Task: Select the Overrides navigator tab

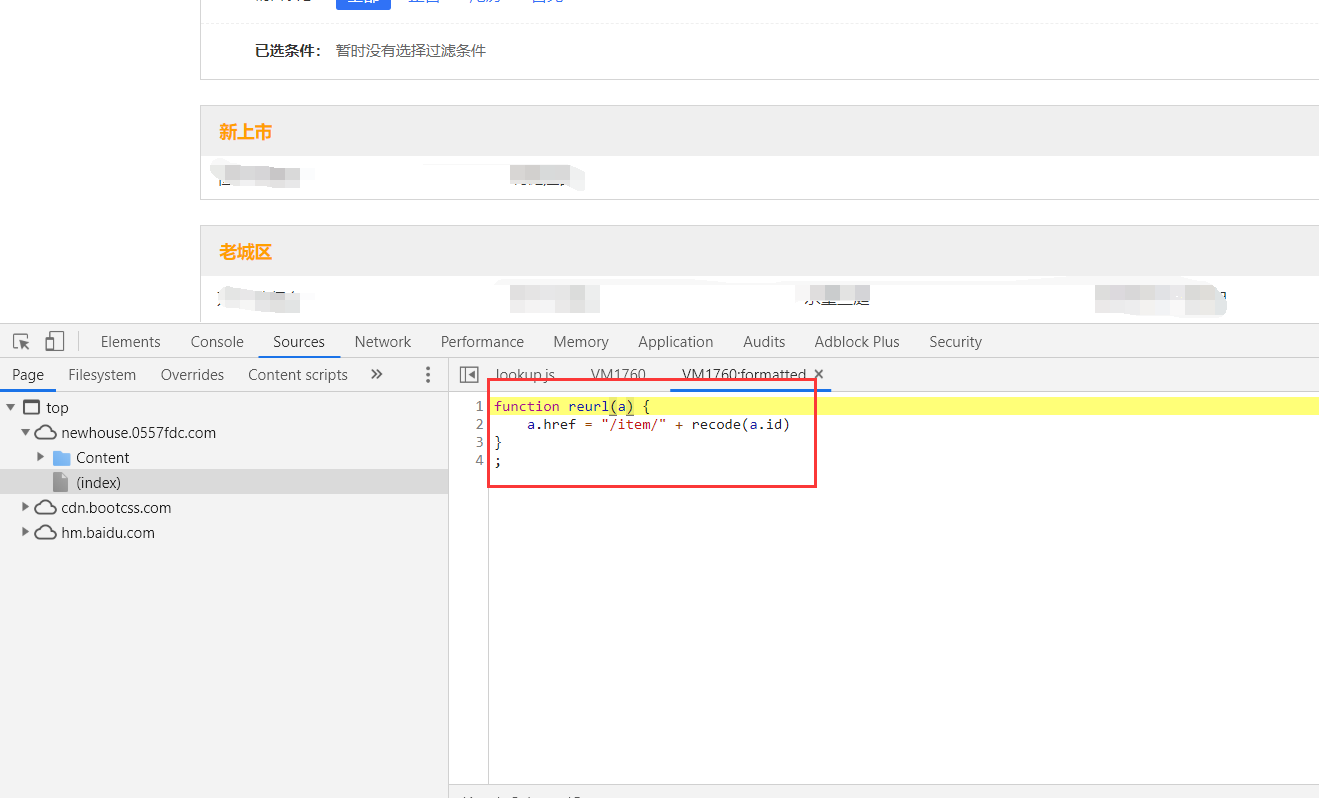Action: click(x=192, y=374)
